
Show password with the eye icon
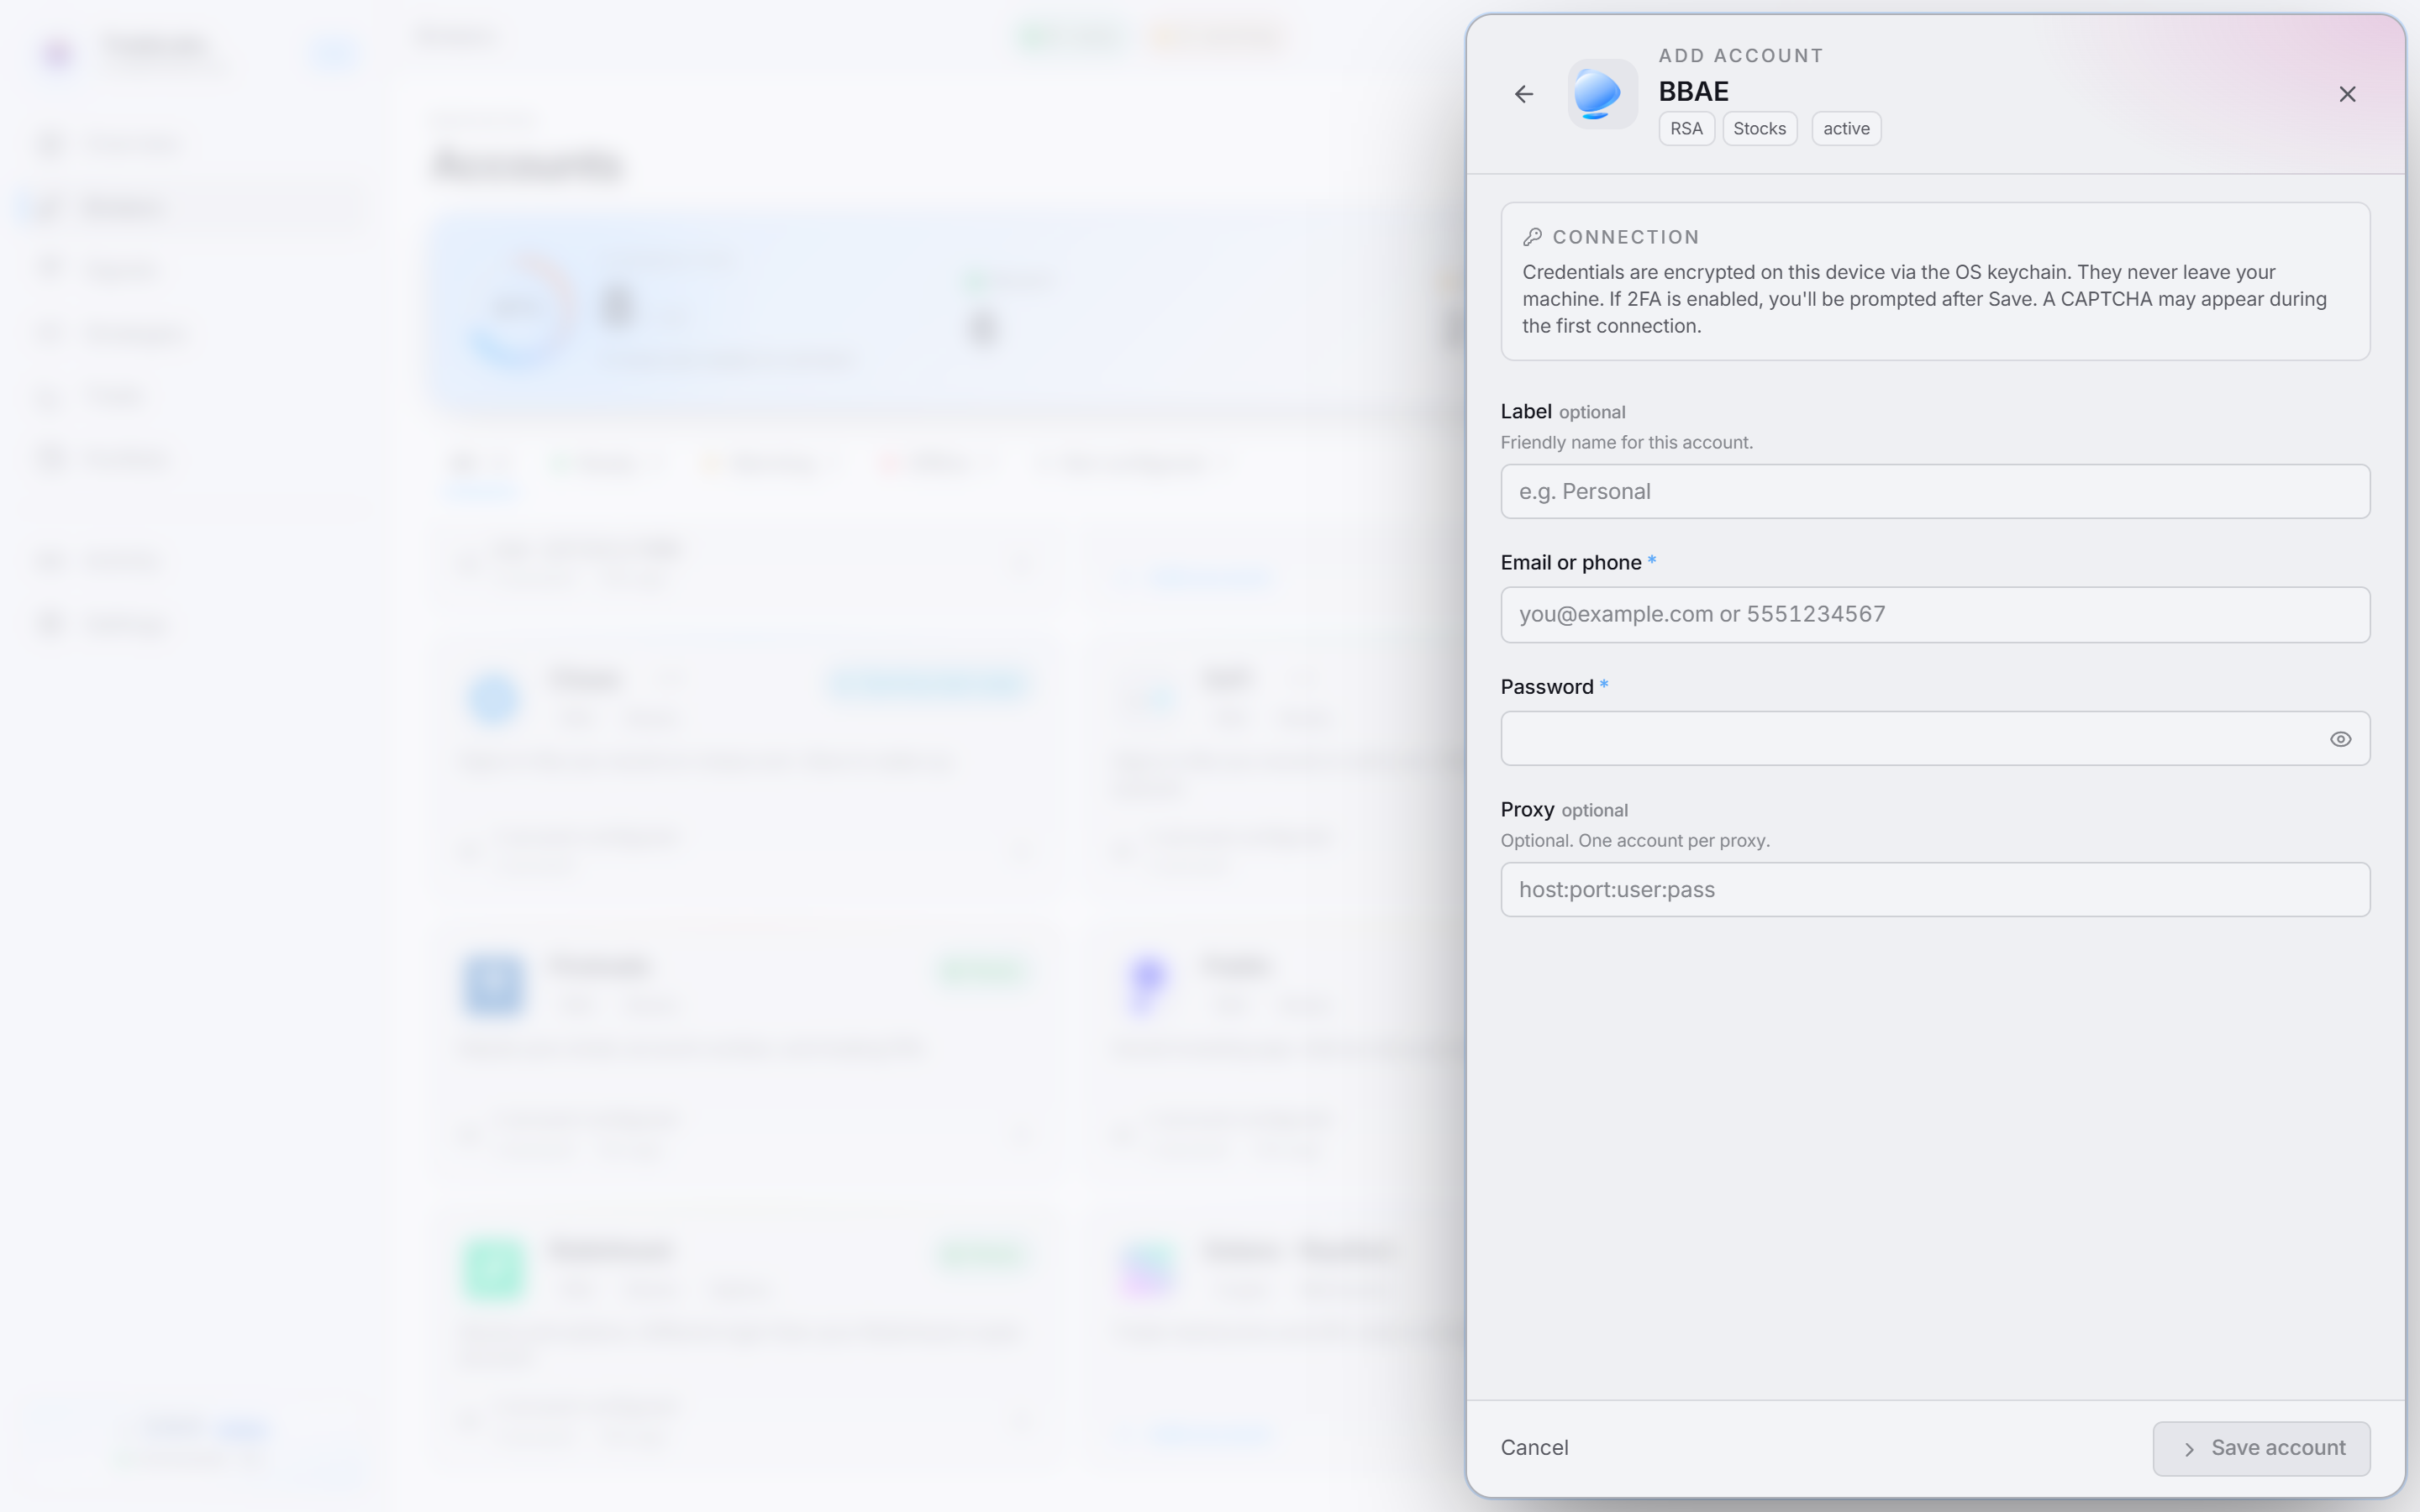[x=2340, y=739]
